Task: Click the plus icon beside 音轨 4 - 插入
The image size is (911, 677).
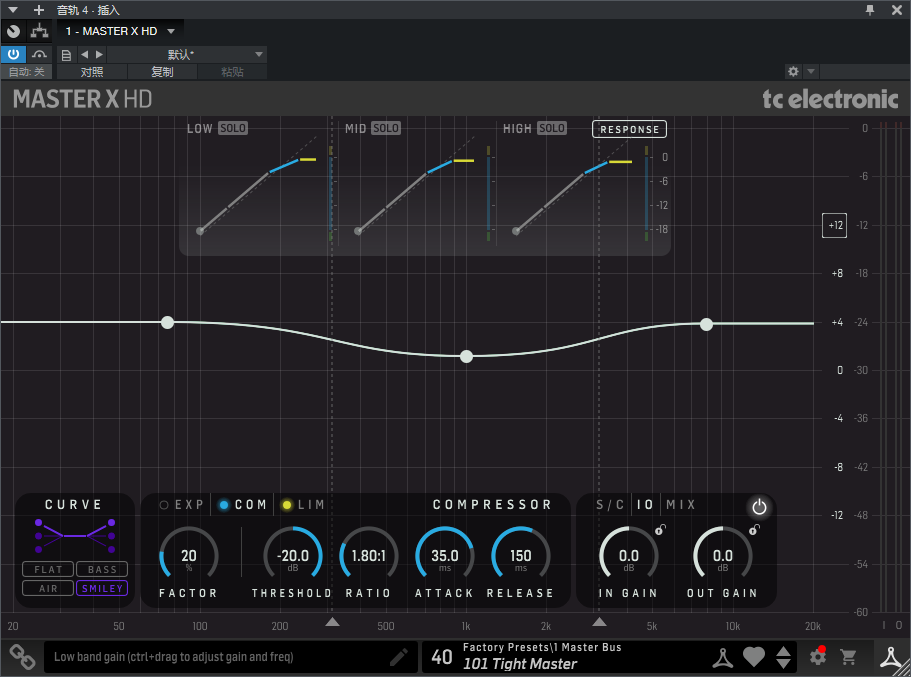Action: (39, 10)
